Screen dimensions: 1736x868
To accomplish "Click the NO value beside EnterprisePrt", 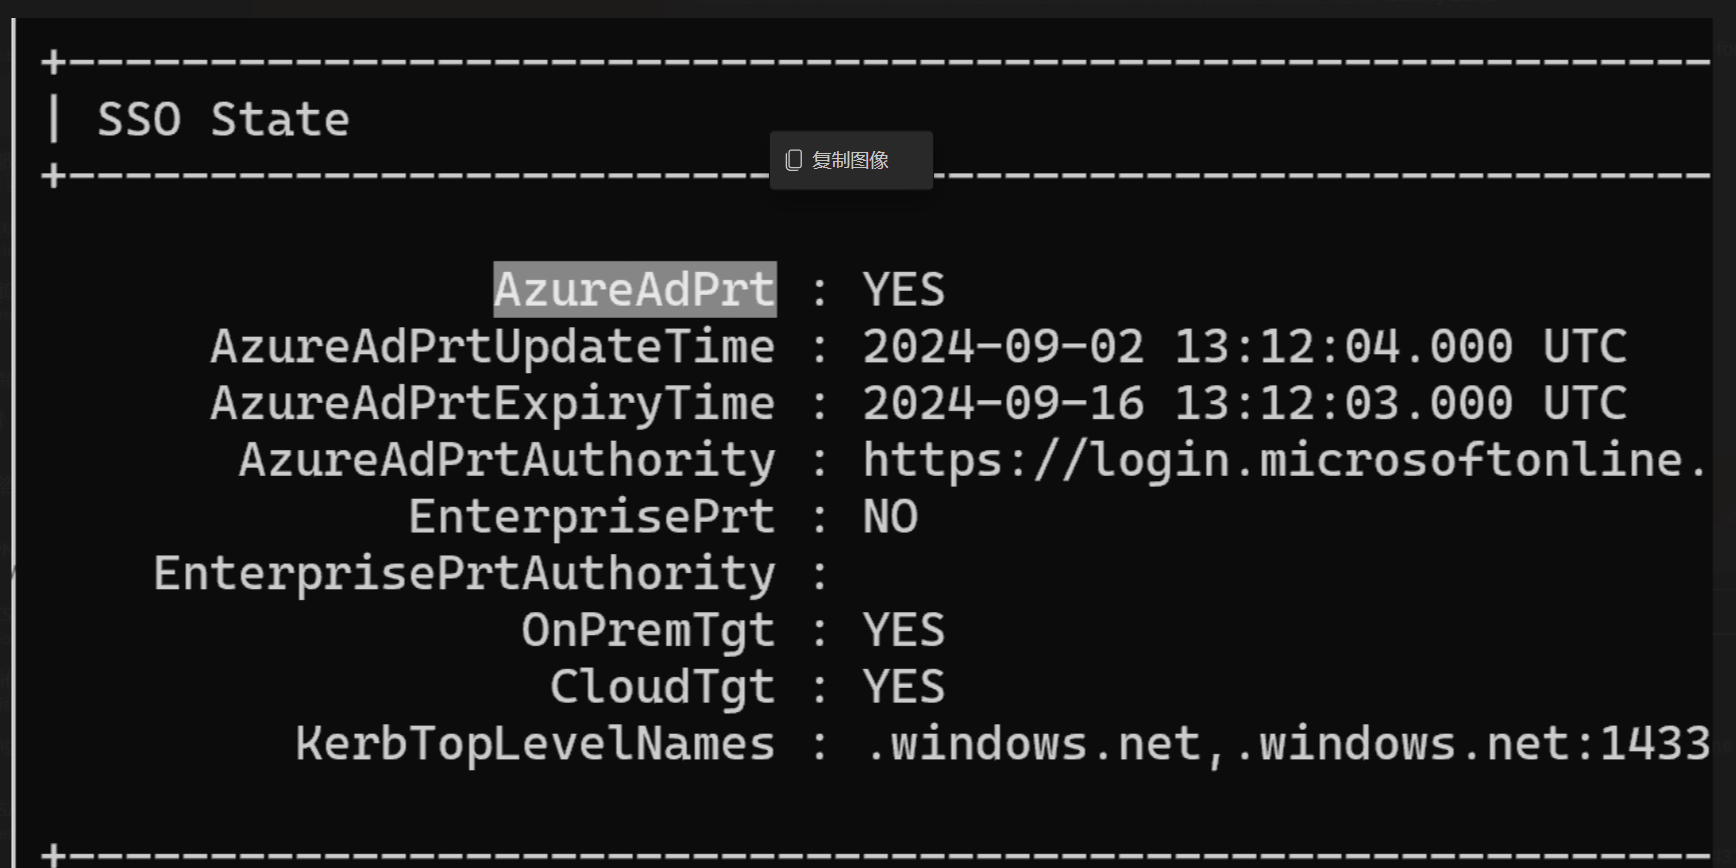I will point(890,517).
